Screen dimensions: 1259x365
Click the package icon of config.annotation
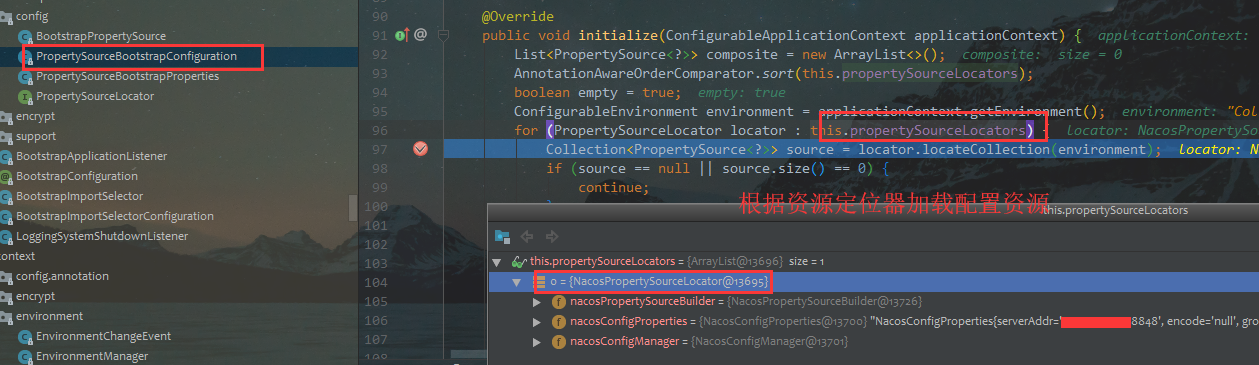(x=6, y=276)
